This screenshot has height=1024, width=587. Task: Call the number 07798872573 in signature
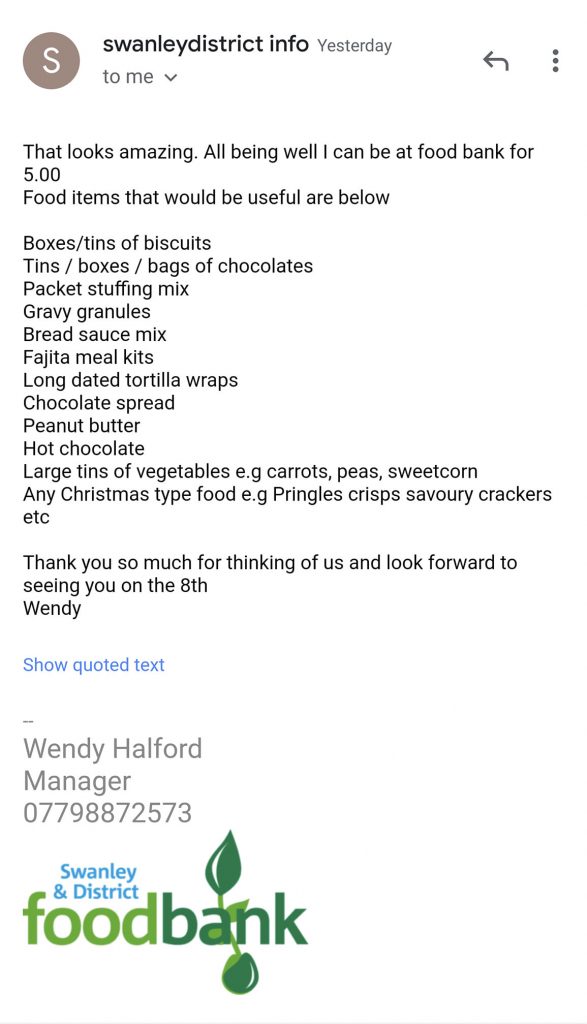coord(108,813)
